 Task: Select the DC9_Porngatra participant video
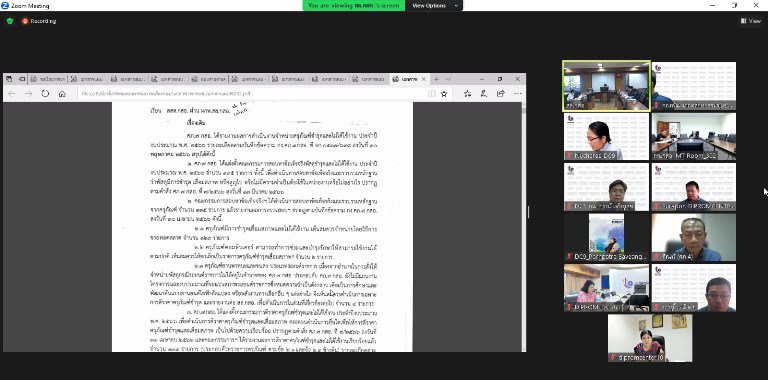(606, 237)
